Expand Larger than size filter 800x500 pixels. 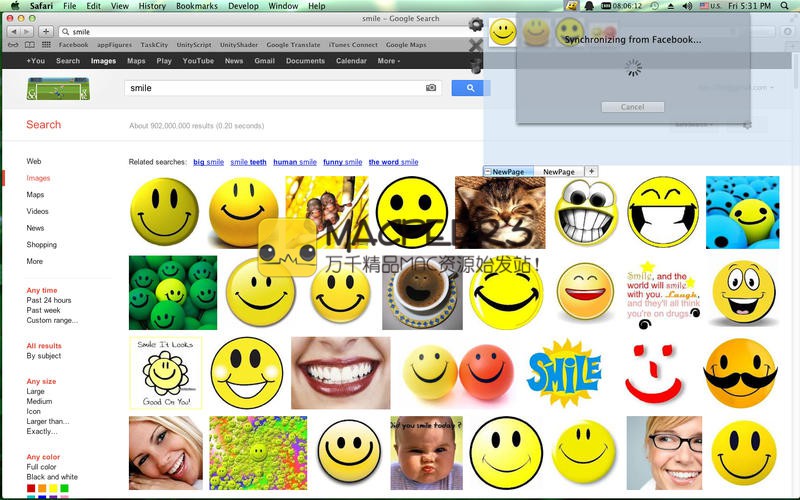point(47,421)
